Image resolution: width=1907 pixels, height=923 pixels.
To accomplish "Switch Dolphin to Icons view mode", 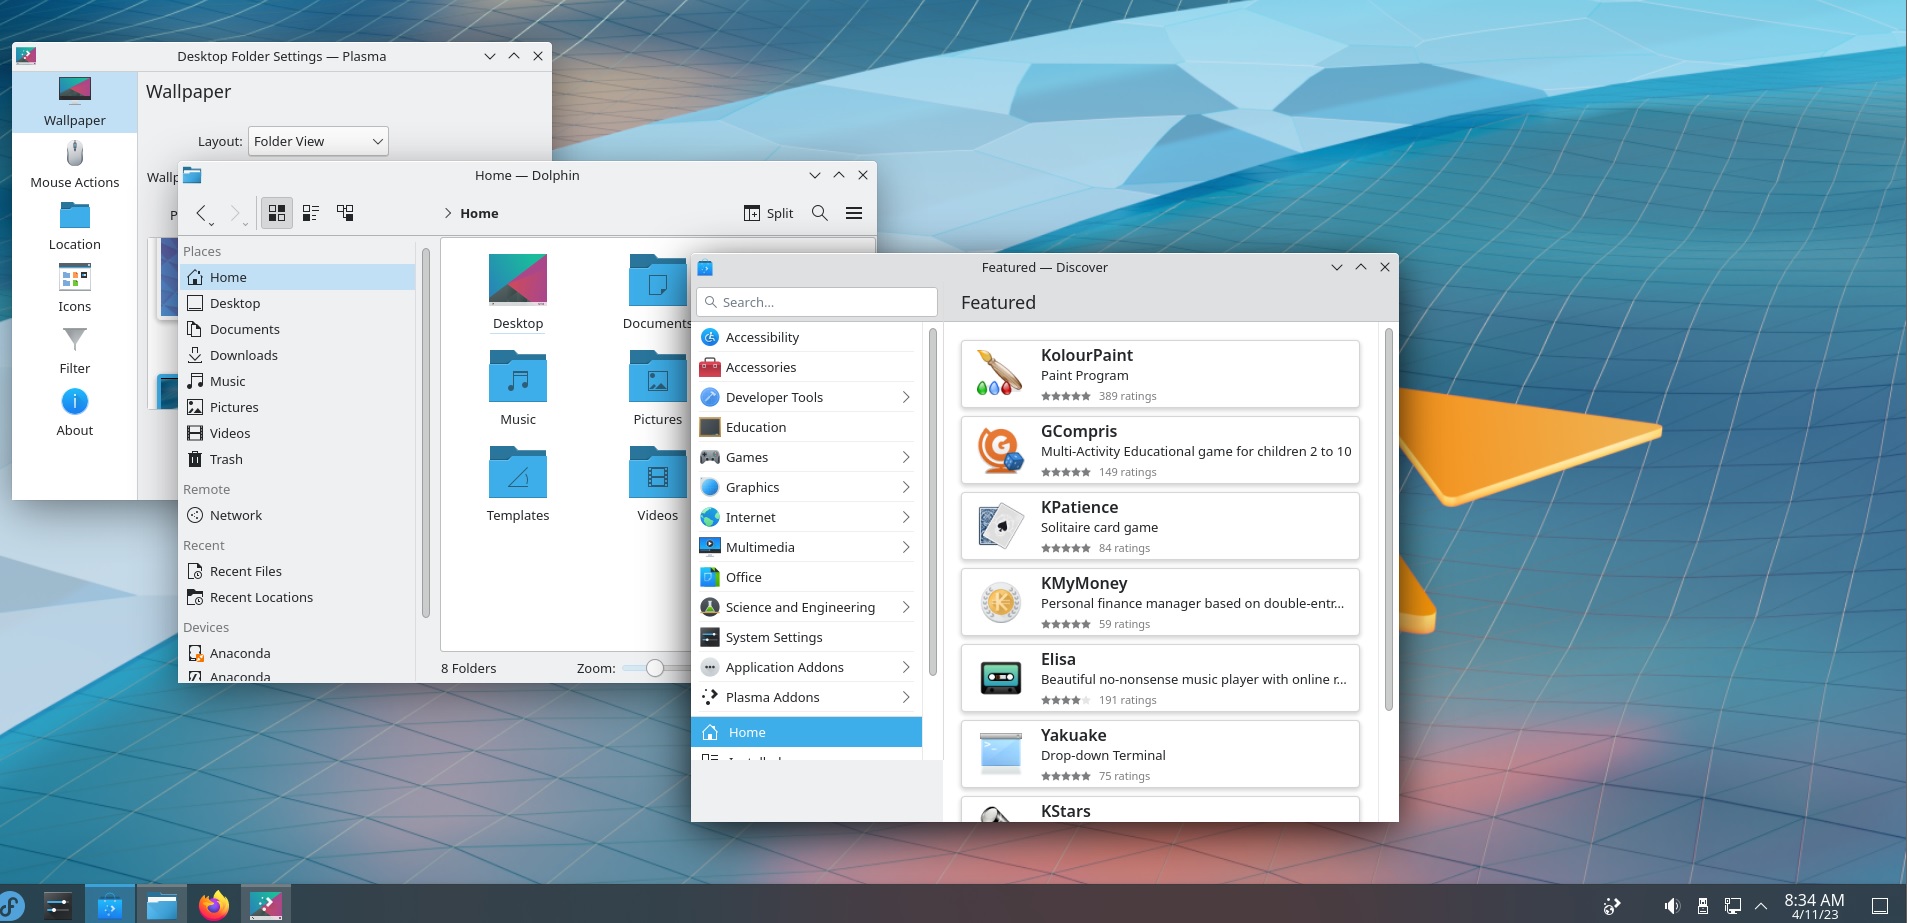I will pyautogui.click(x=277, y=213).
